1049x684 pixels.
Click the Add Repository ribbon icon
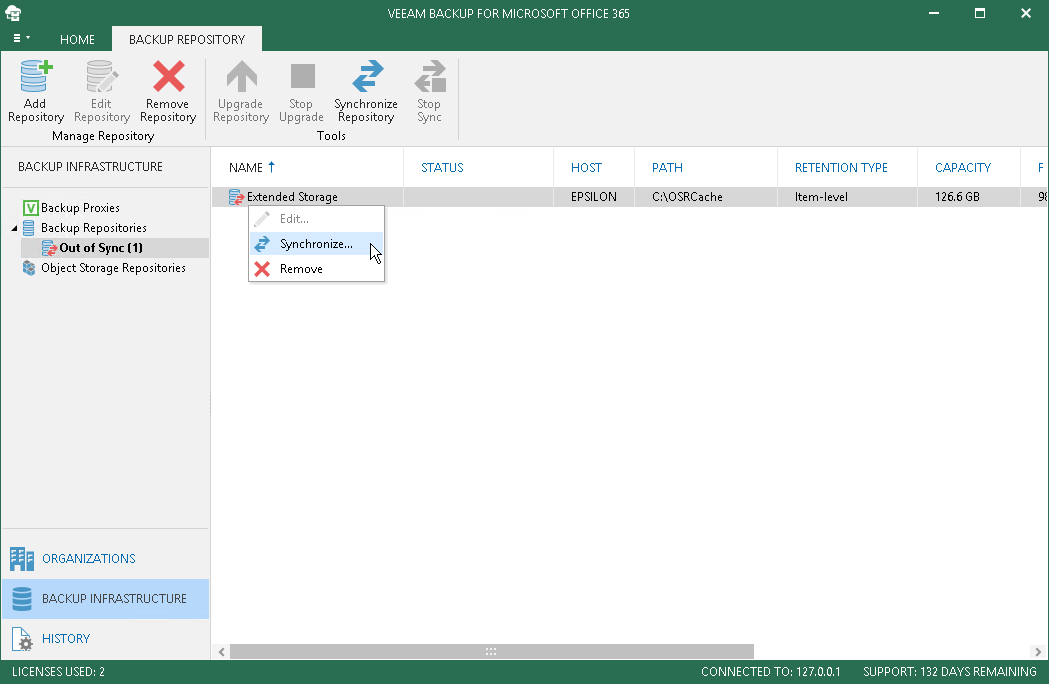tap(35, 76)
